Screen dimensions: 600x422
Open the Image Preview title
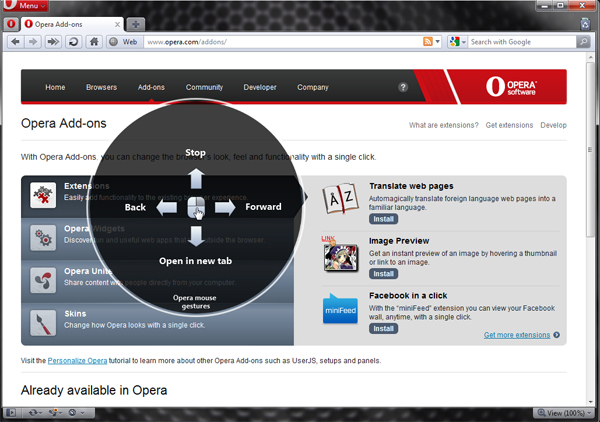pos(399,241)
